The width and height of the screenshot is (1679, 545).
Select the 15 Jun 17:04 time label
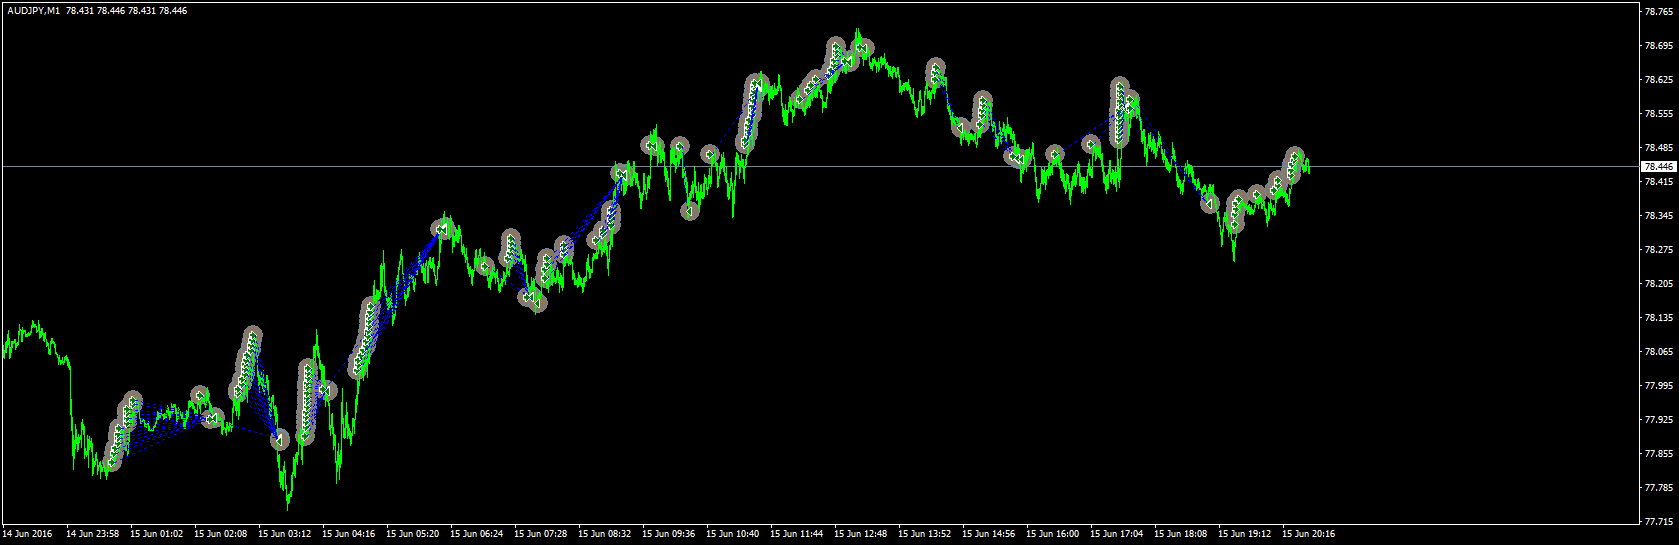(1116, 534)
